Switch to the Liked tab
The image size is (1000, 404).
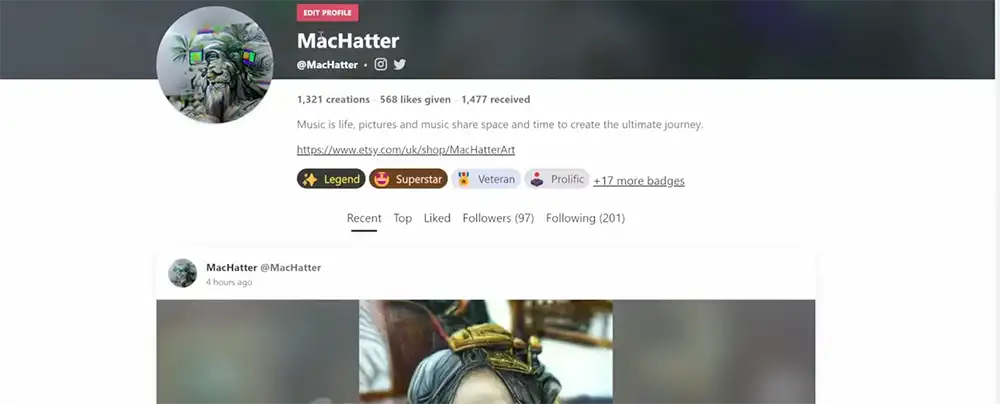[x=437, y=218]
